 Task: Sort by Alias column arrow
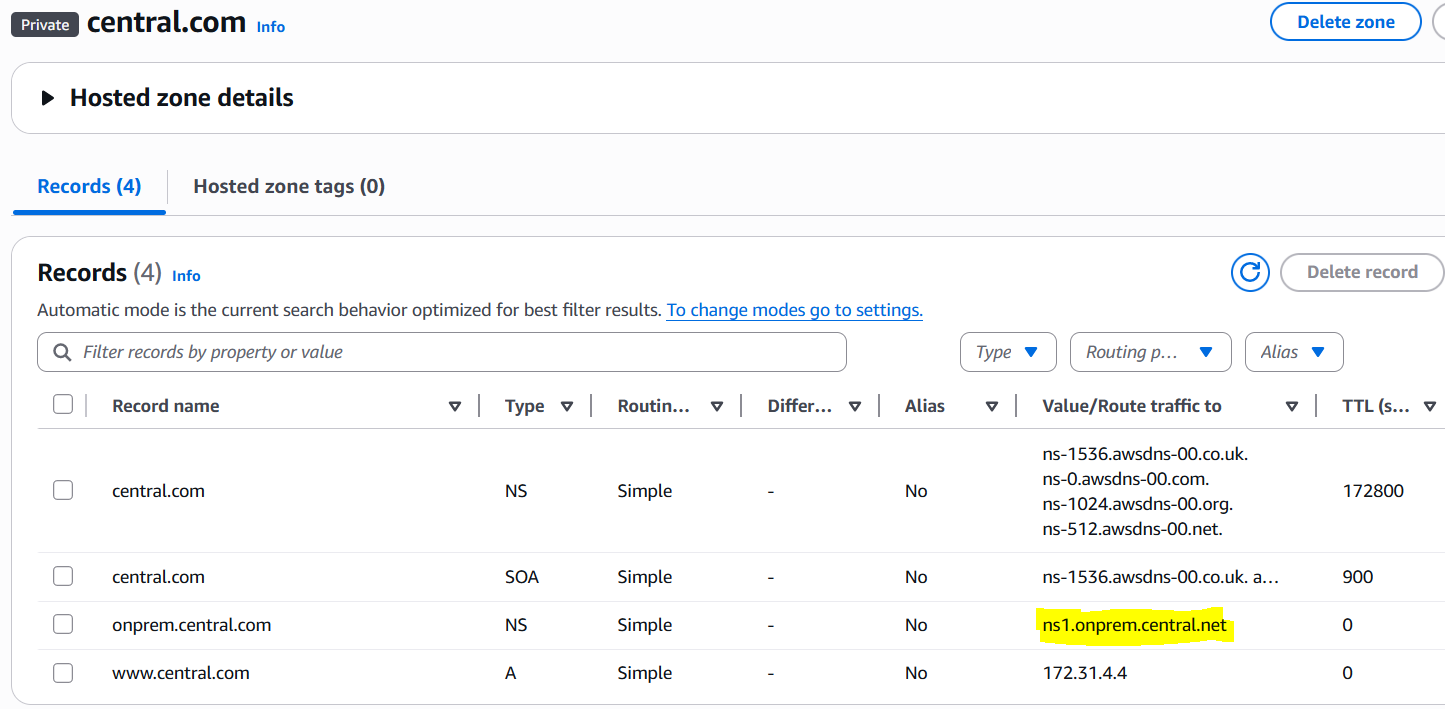992,406
